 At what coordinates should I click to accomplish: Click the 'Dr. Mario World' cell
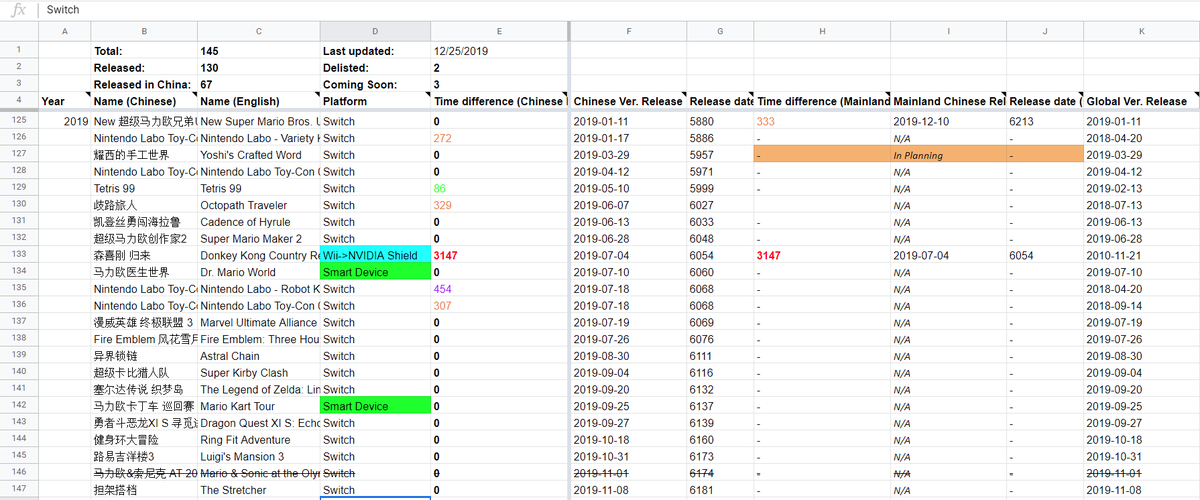click(x=259, y=272)
